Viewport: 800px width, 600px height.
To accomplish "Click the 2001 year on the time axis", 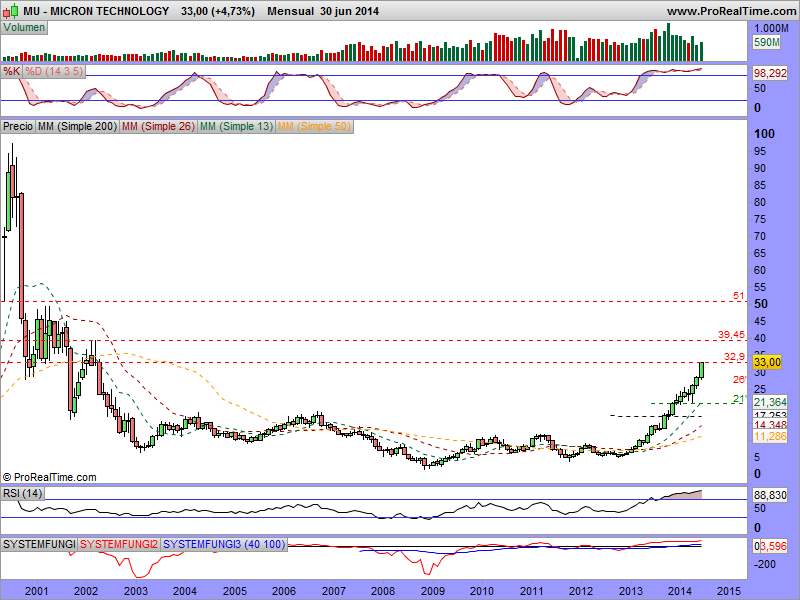I will pyautogui.click(x=36, y=591).
